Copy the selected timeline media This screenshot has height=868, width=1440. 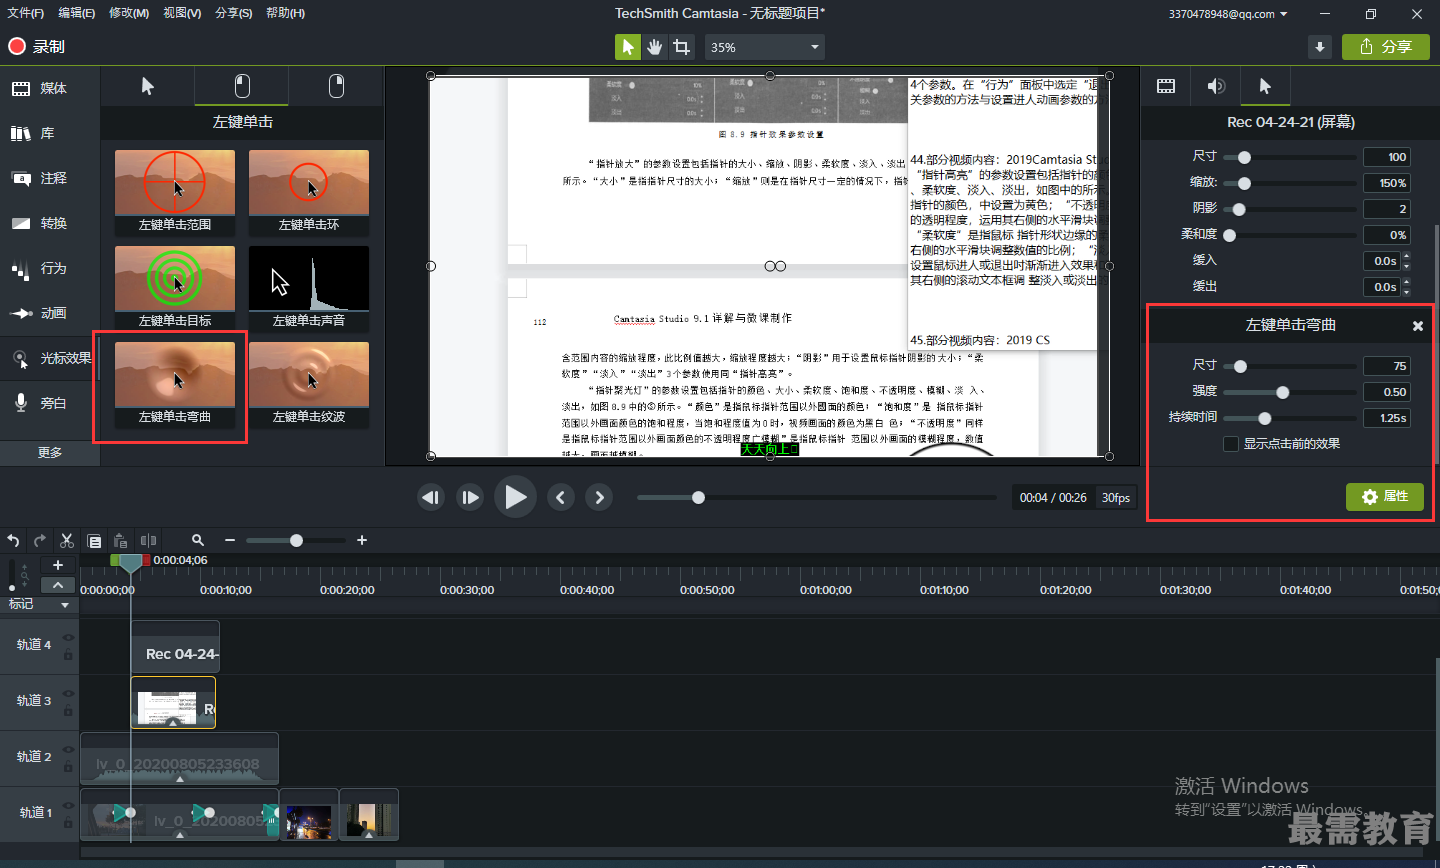94,541
